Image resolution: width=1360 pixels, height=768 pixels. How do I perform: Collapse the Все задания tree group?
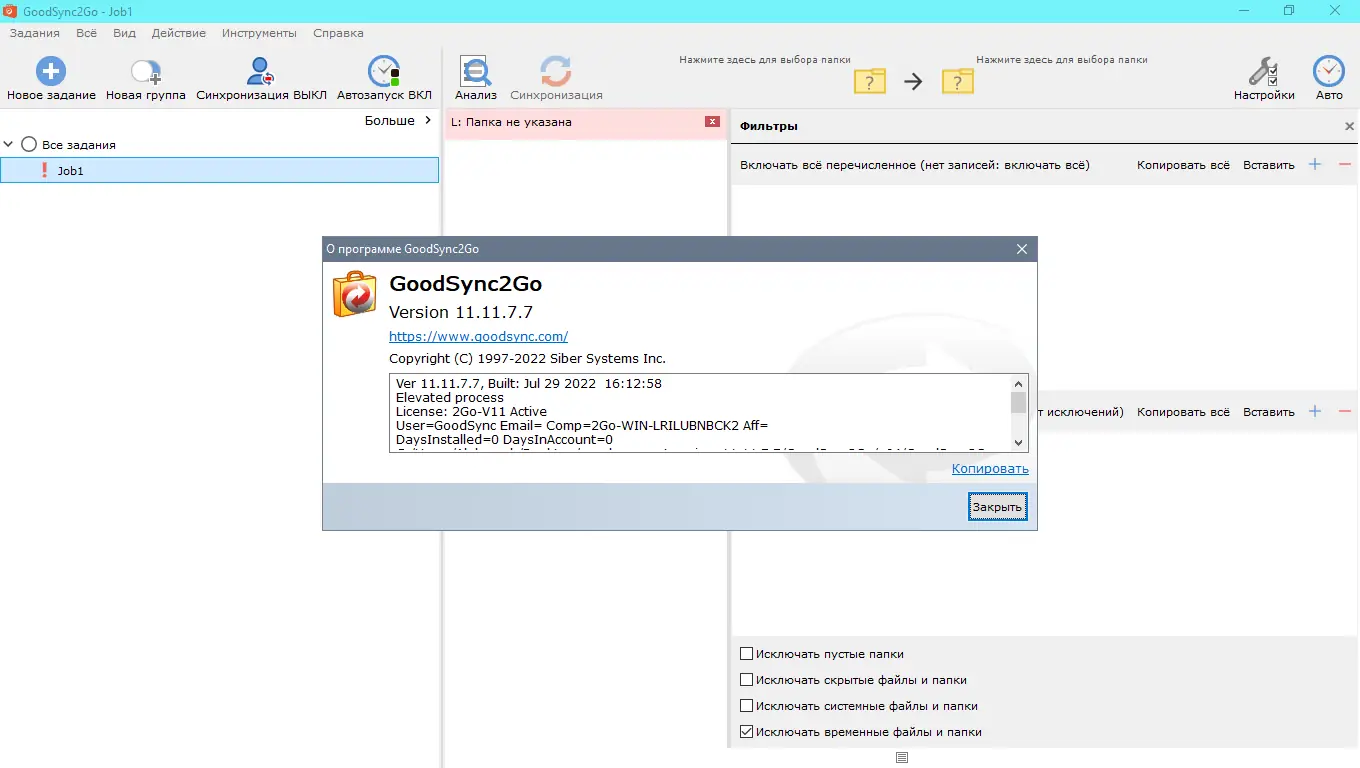[9, 145]
